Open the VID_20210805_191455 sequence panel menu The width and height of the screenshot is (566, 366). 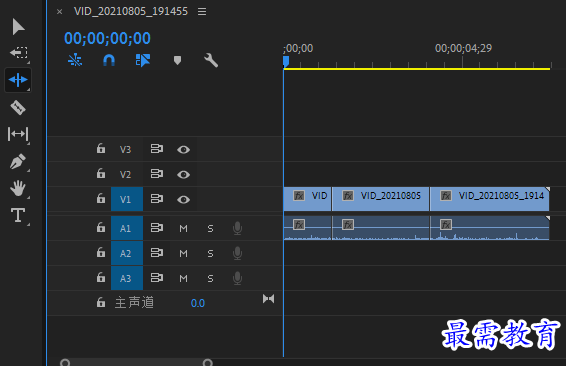(x=202, y=12)
